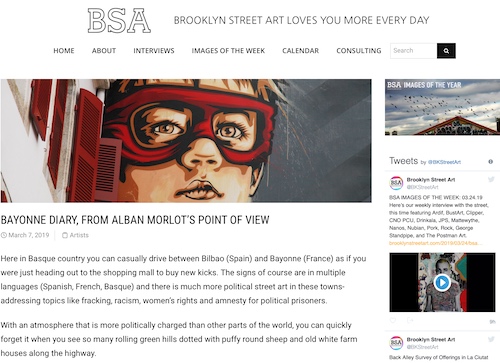This screenshot has height=363, width=500.
Task: Open the @BKStreetArt Twitter handle link
Action: 444,162
